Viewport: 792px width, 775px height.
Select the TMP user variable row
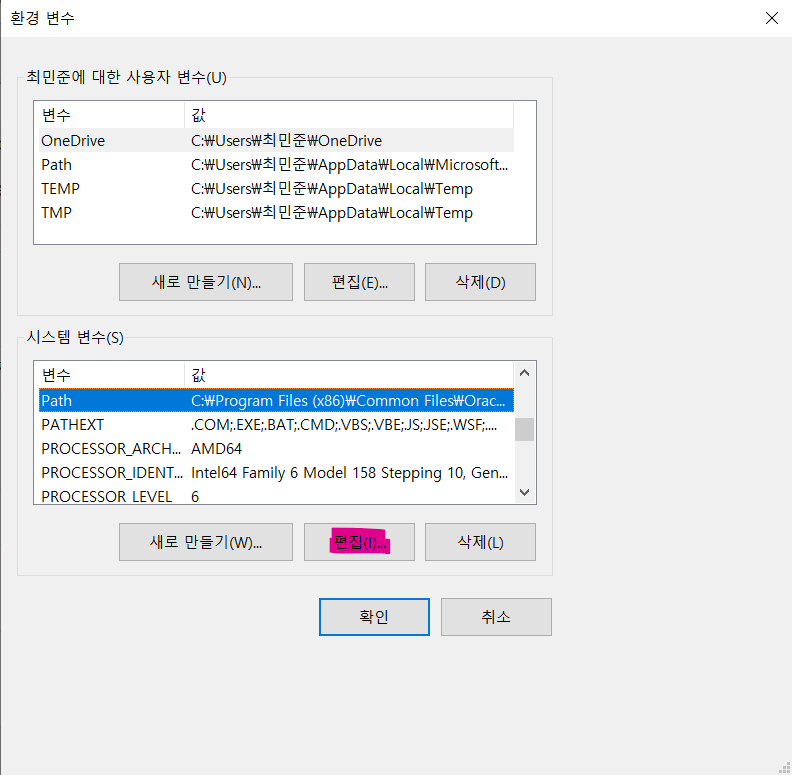[x=276, y=213]
